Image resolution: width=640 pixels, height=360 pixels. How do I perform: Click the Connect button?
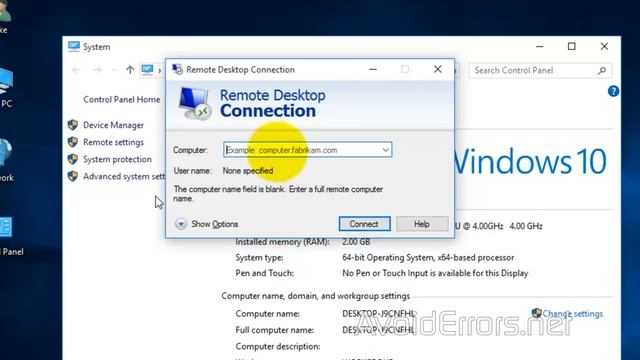[x=364, y=224]
